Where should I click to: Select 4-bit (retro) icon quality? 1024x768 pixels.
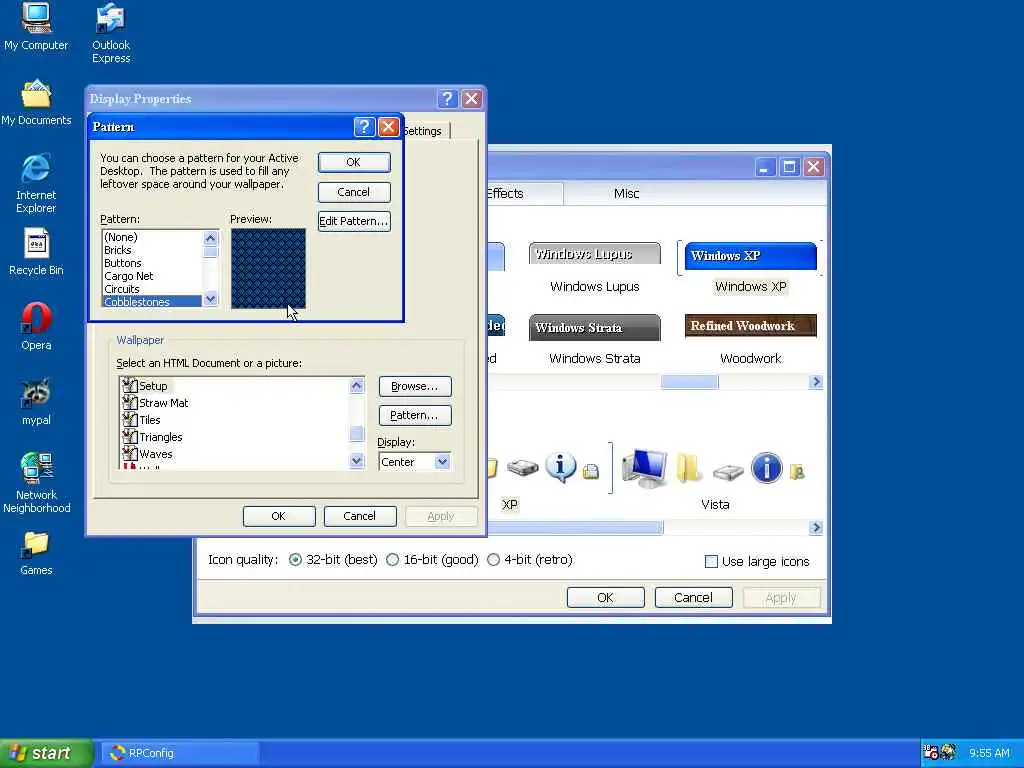coord(494,560)
